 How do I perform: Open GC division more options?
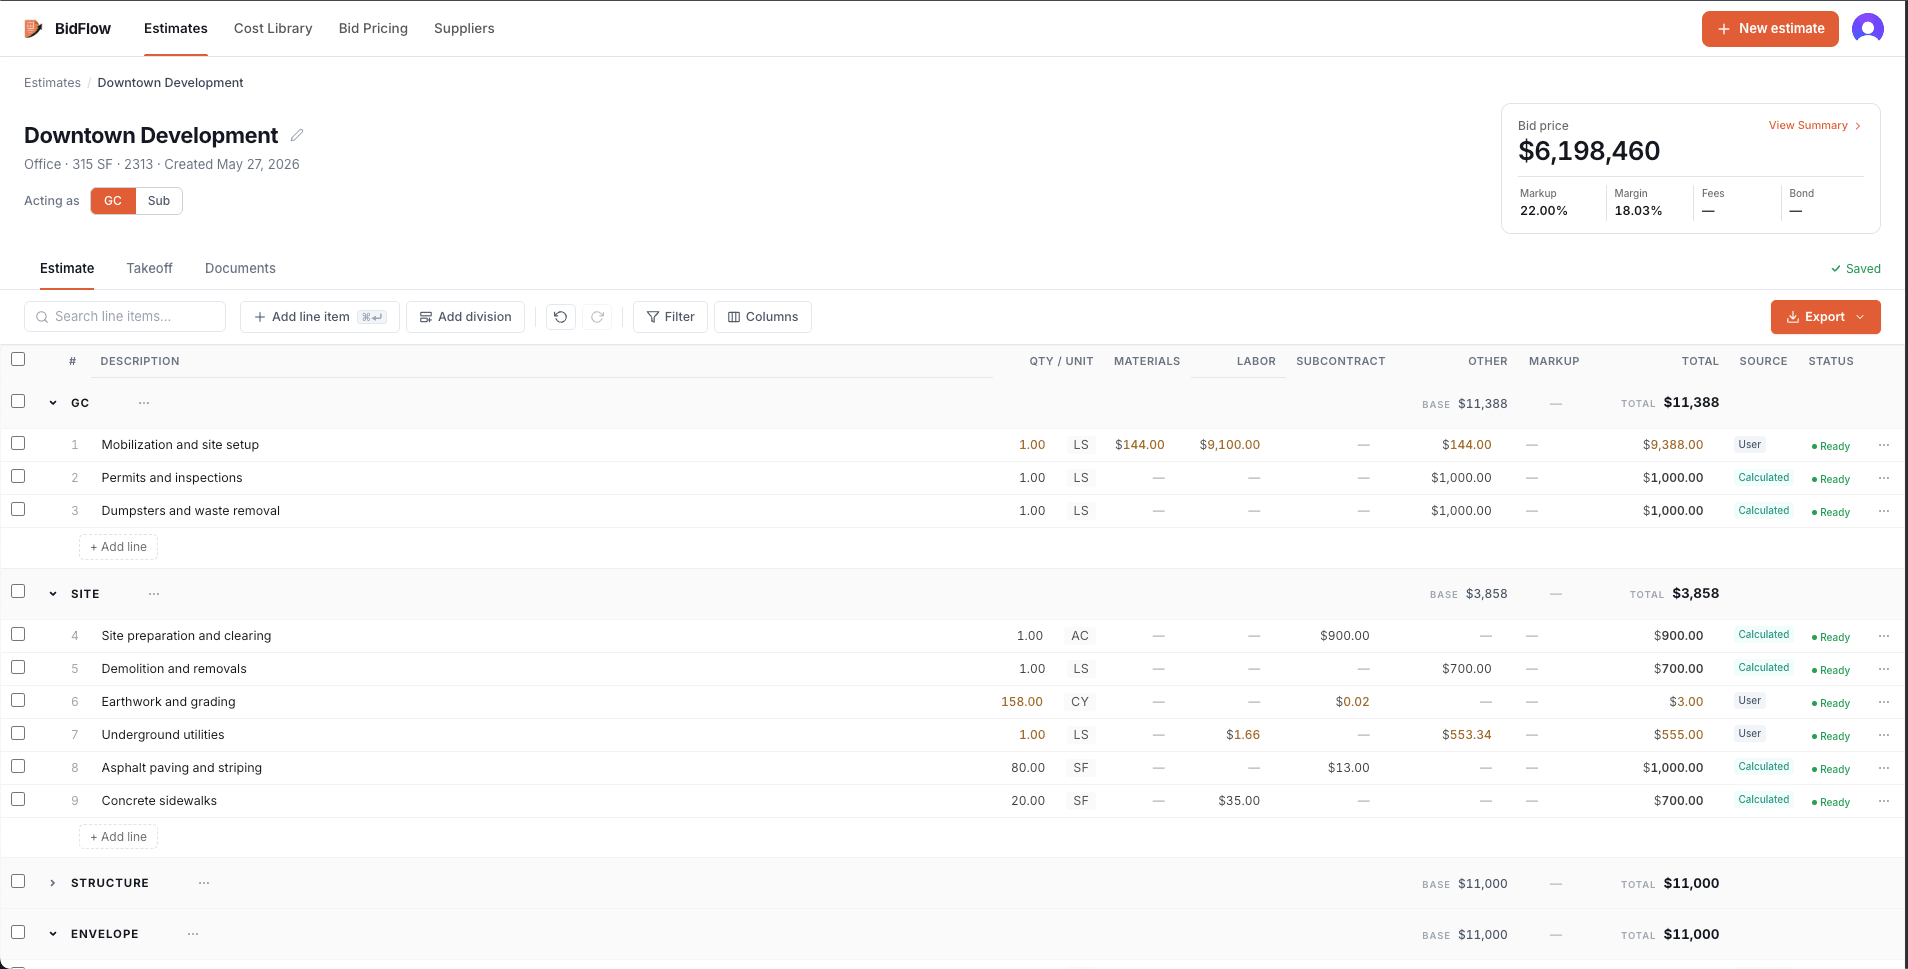tap(144, 403)
